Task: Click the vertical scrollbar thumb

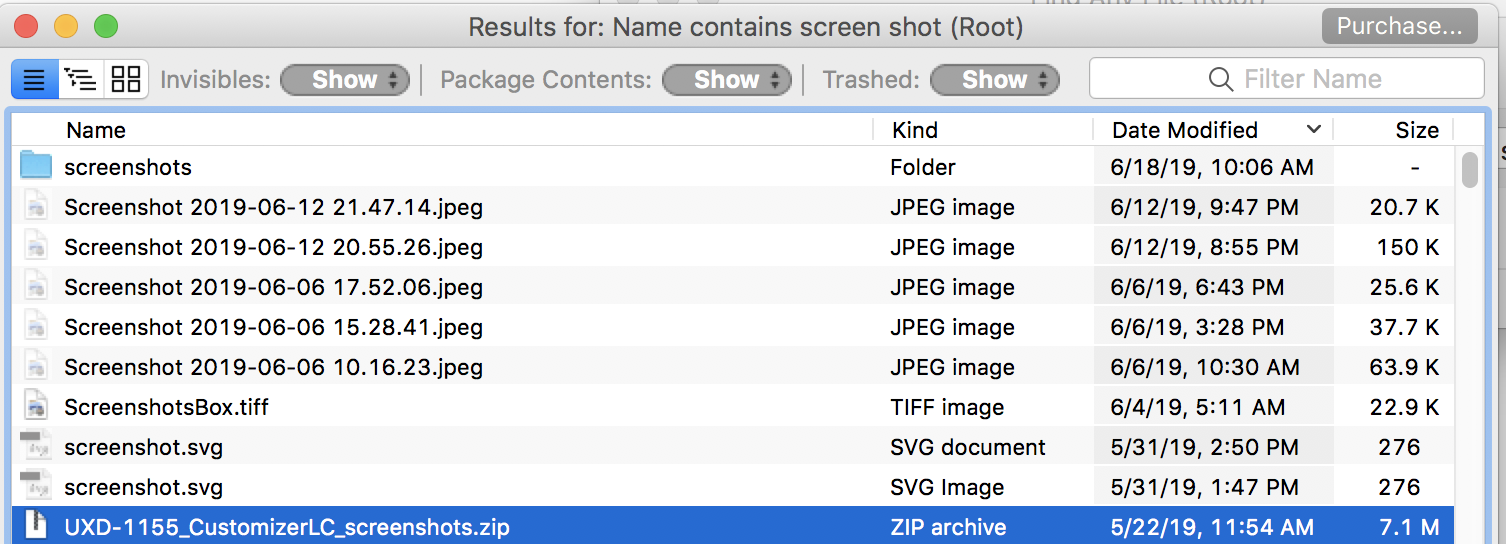Action: pyautogui.click(x=1469, y=170)
